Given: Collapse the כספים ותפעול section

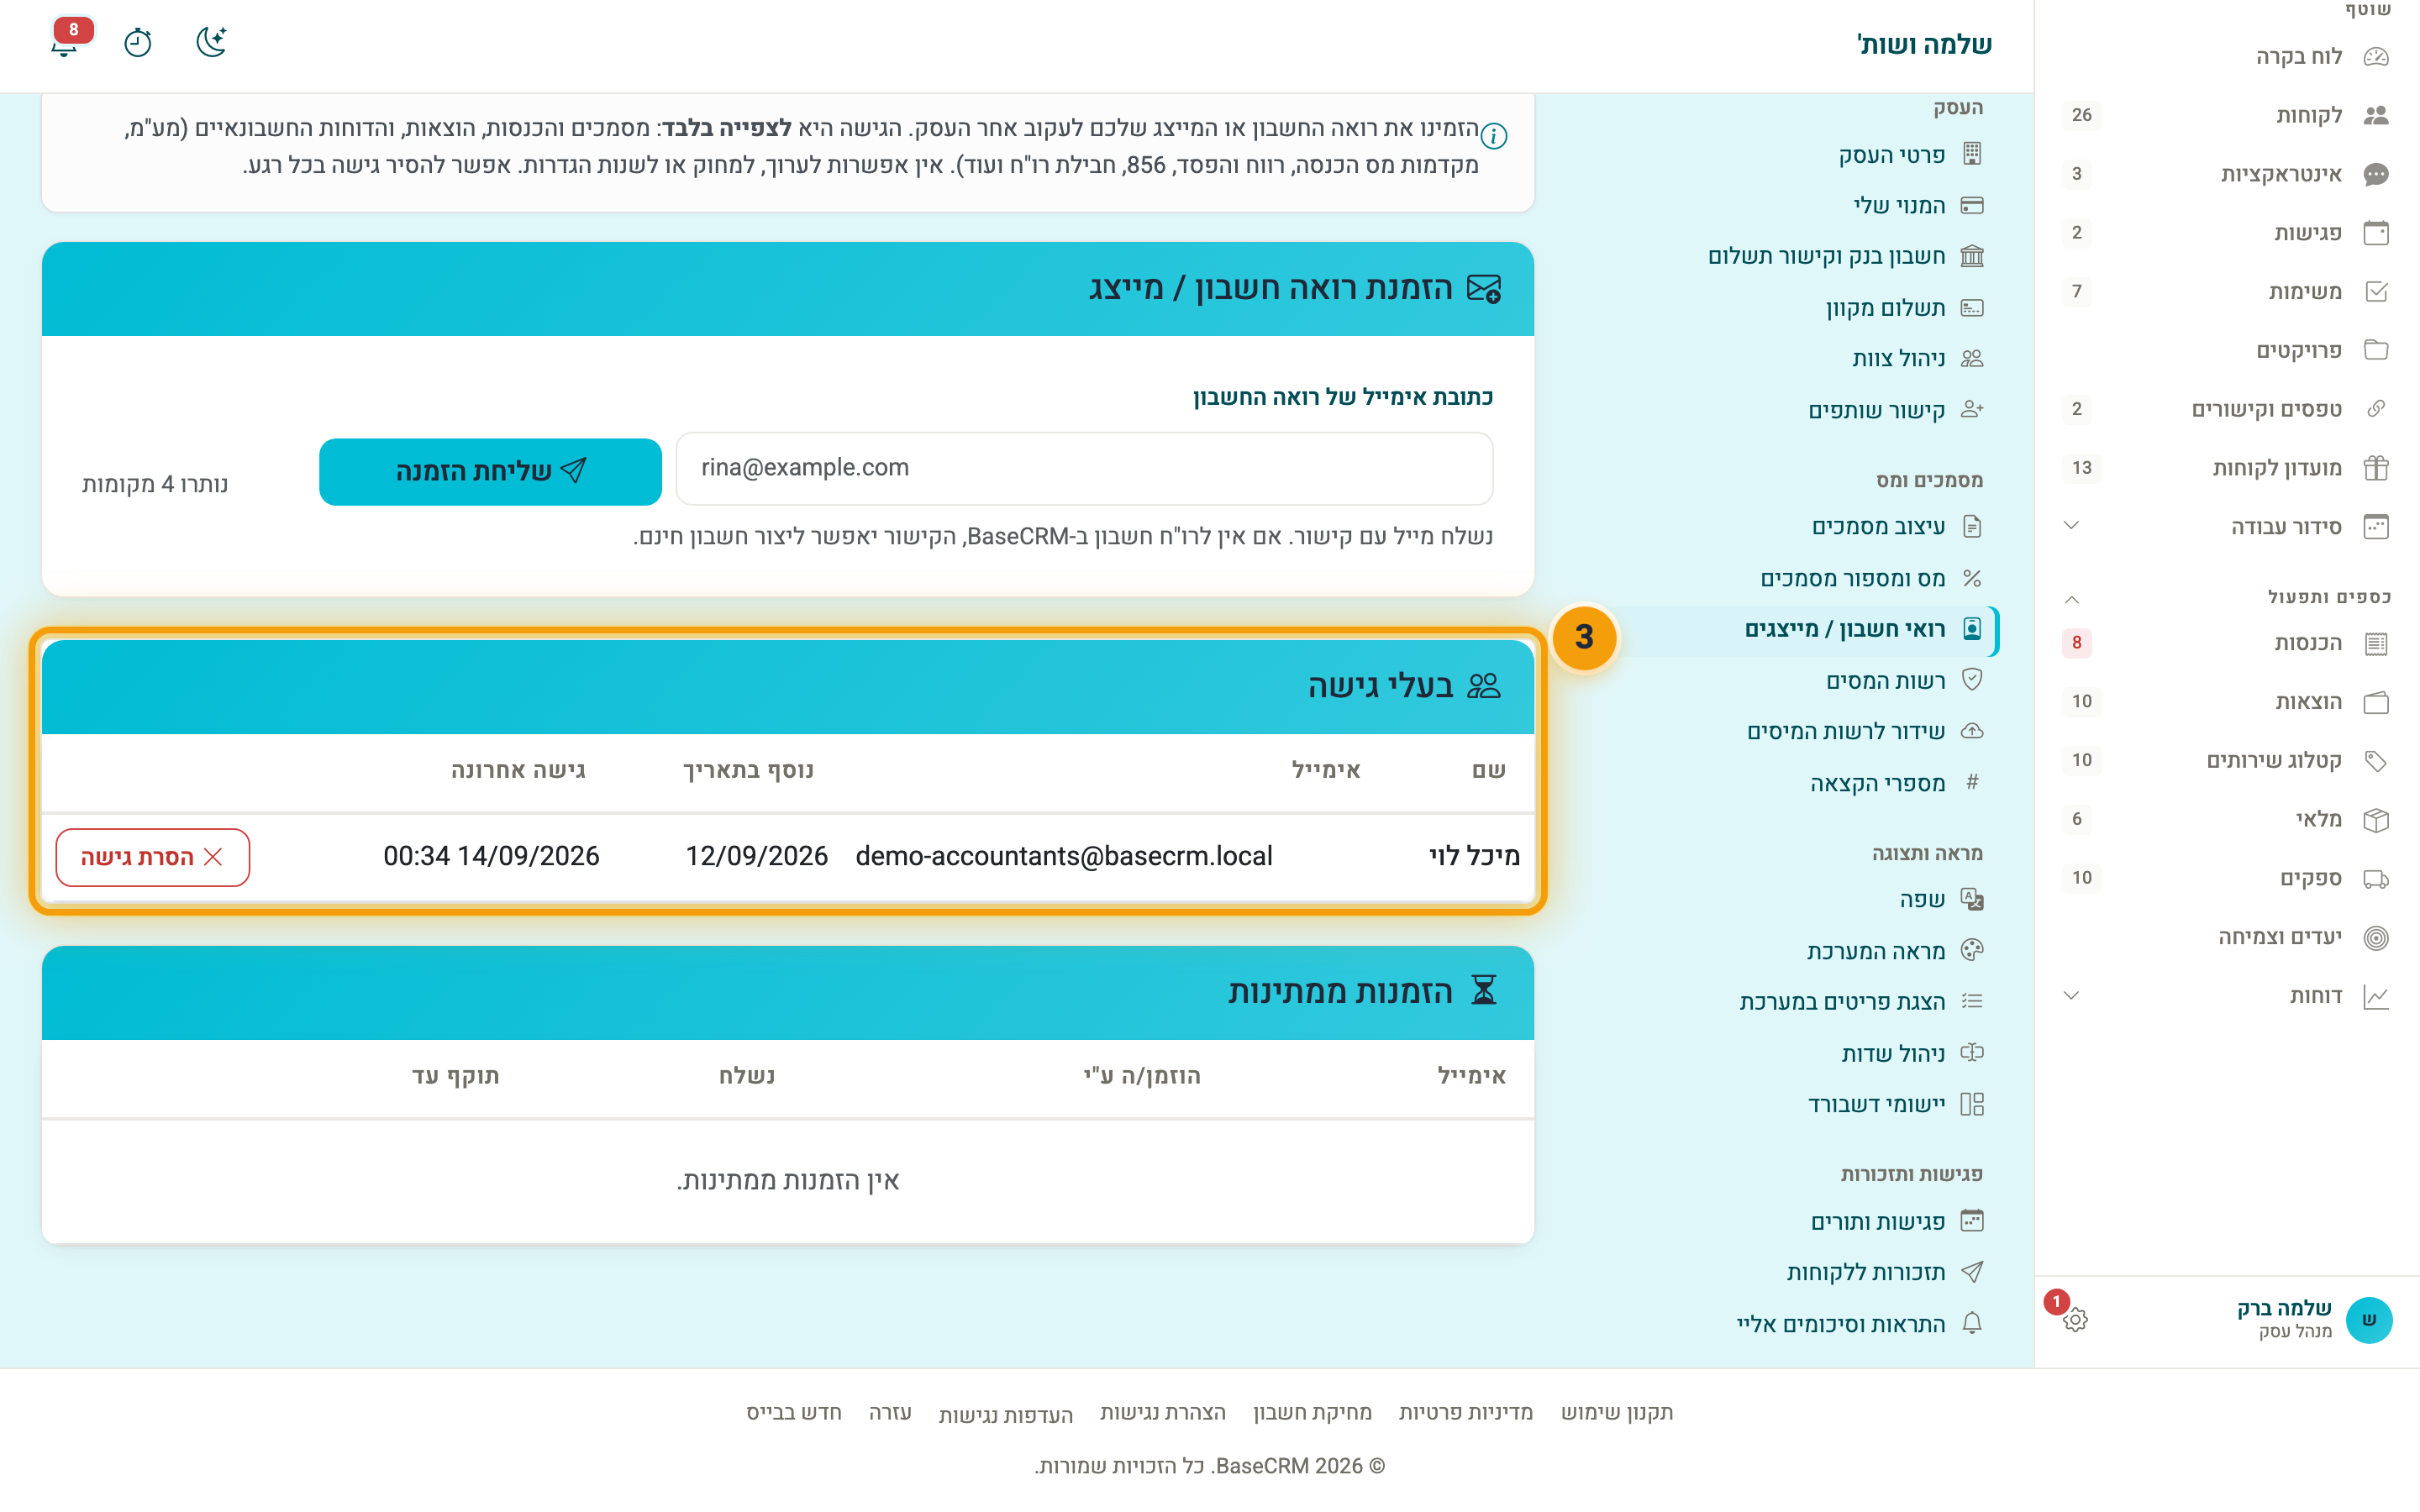Looking at the screenshot, I should pos(2071,599).
